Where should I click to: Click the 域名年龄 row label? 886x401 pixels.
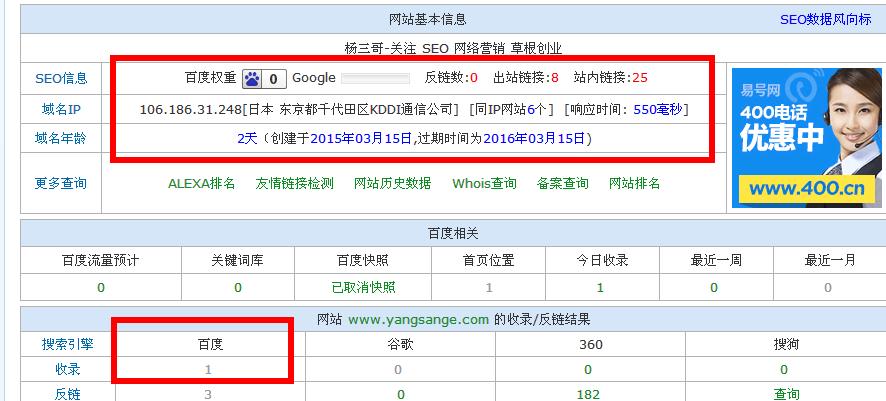(x=61, y=138)
